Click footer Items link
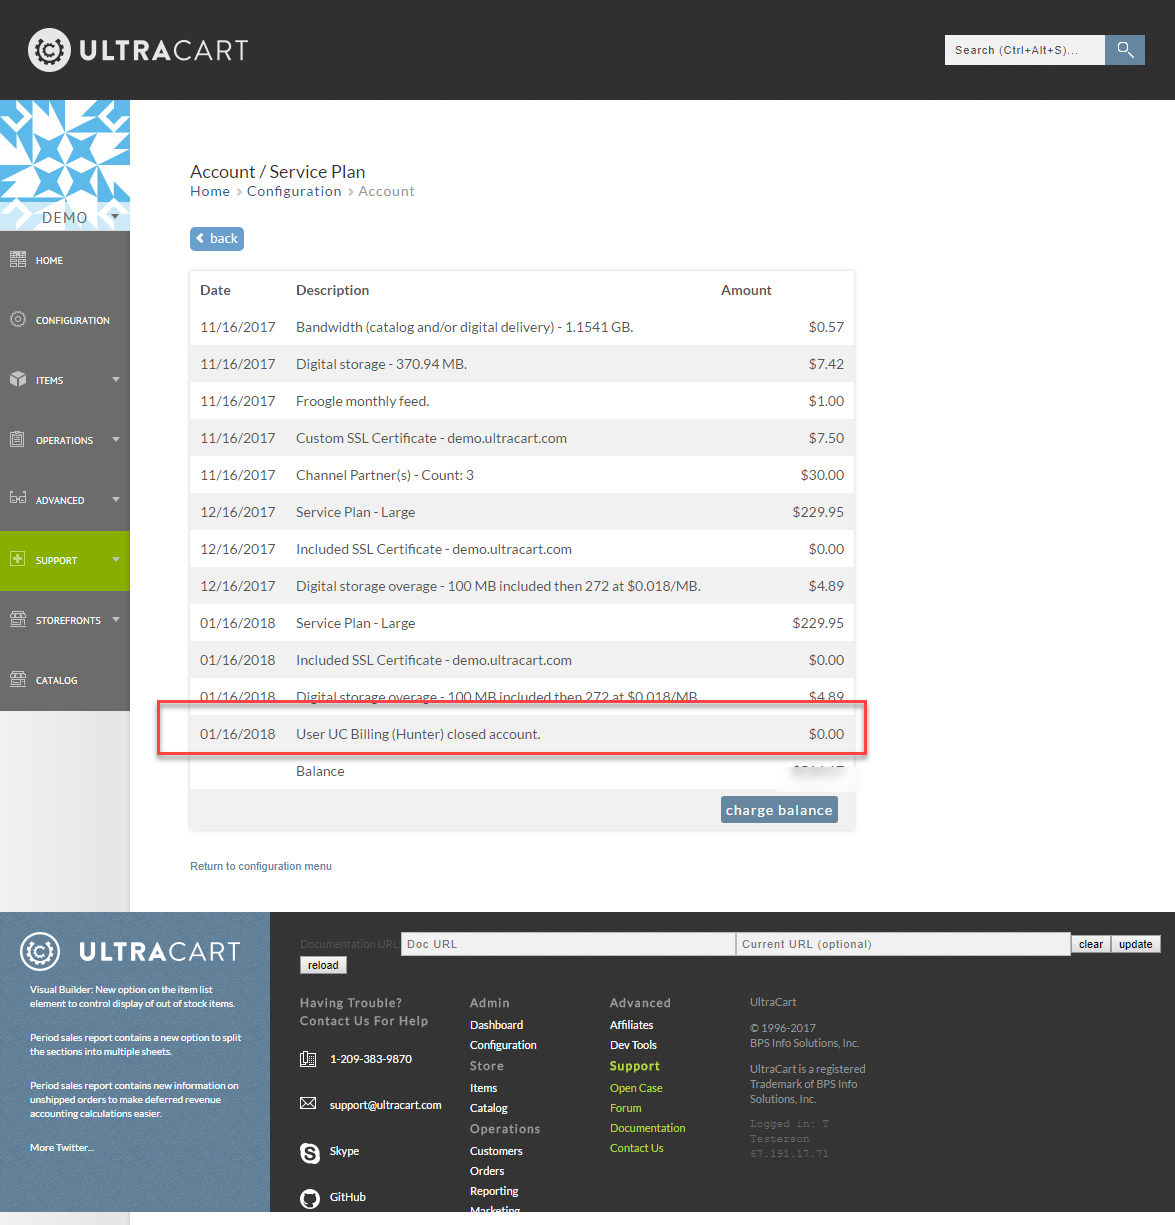The width and height of the screenshot is (1175, 1225). (x=483, y=1088)
